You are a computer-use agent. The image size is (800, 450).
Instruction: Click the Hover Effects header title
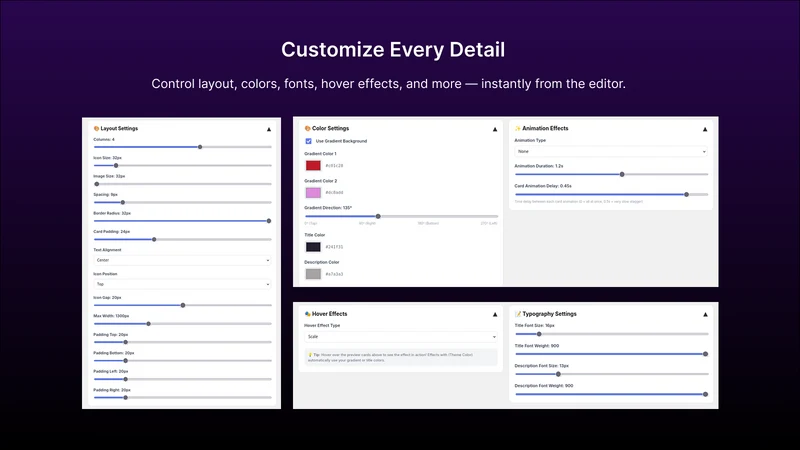pos(329,314)
